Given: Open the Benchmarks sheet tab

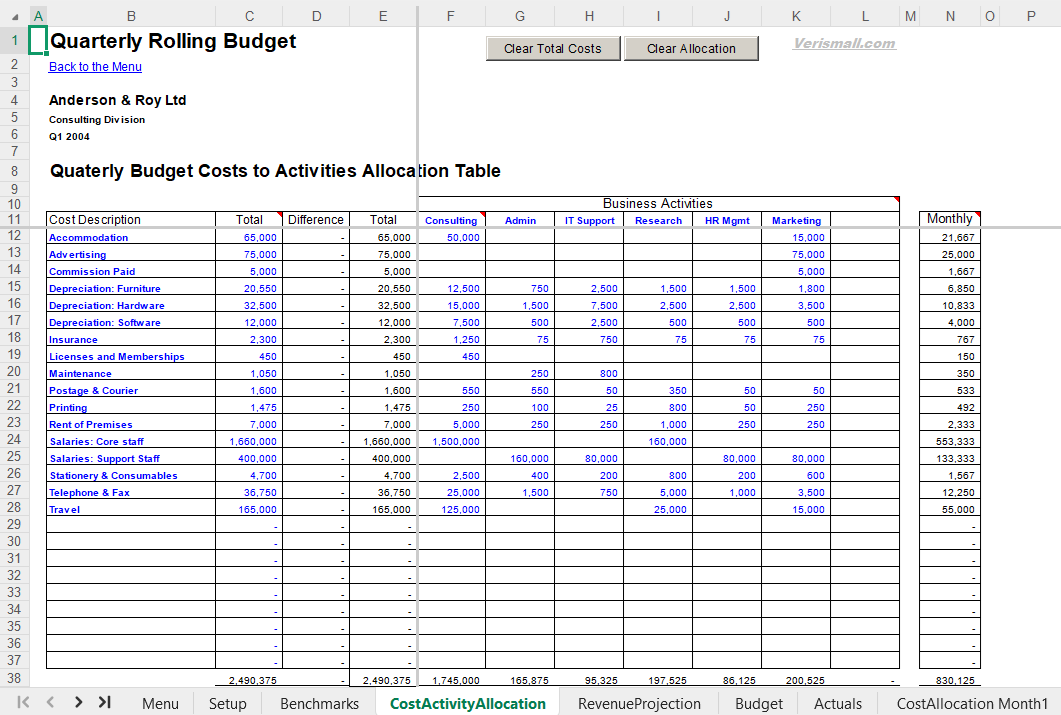Looking at the screenshot, I should (318, 703).
